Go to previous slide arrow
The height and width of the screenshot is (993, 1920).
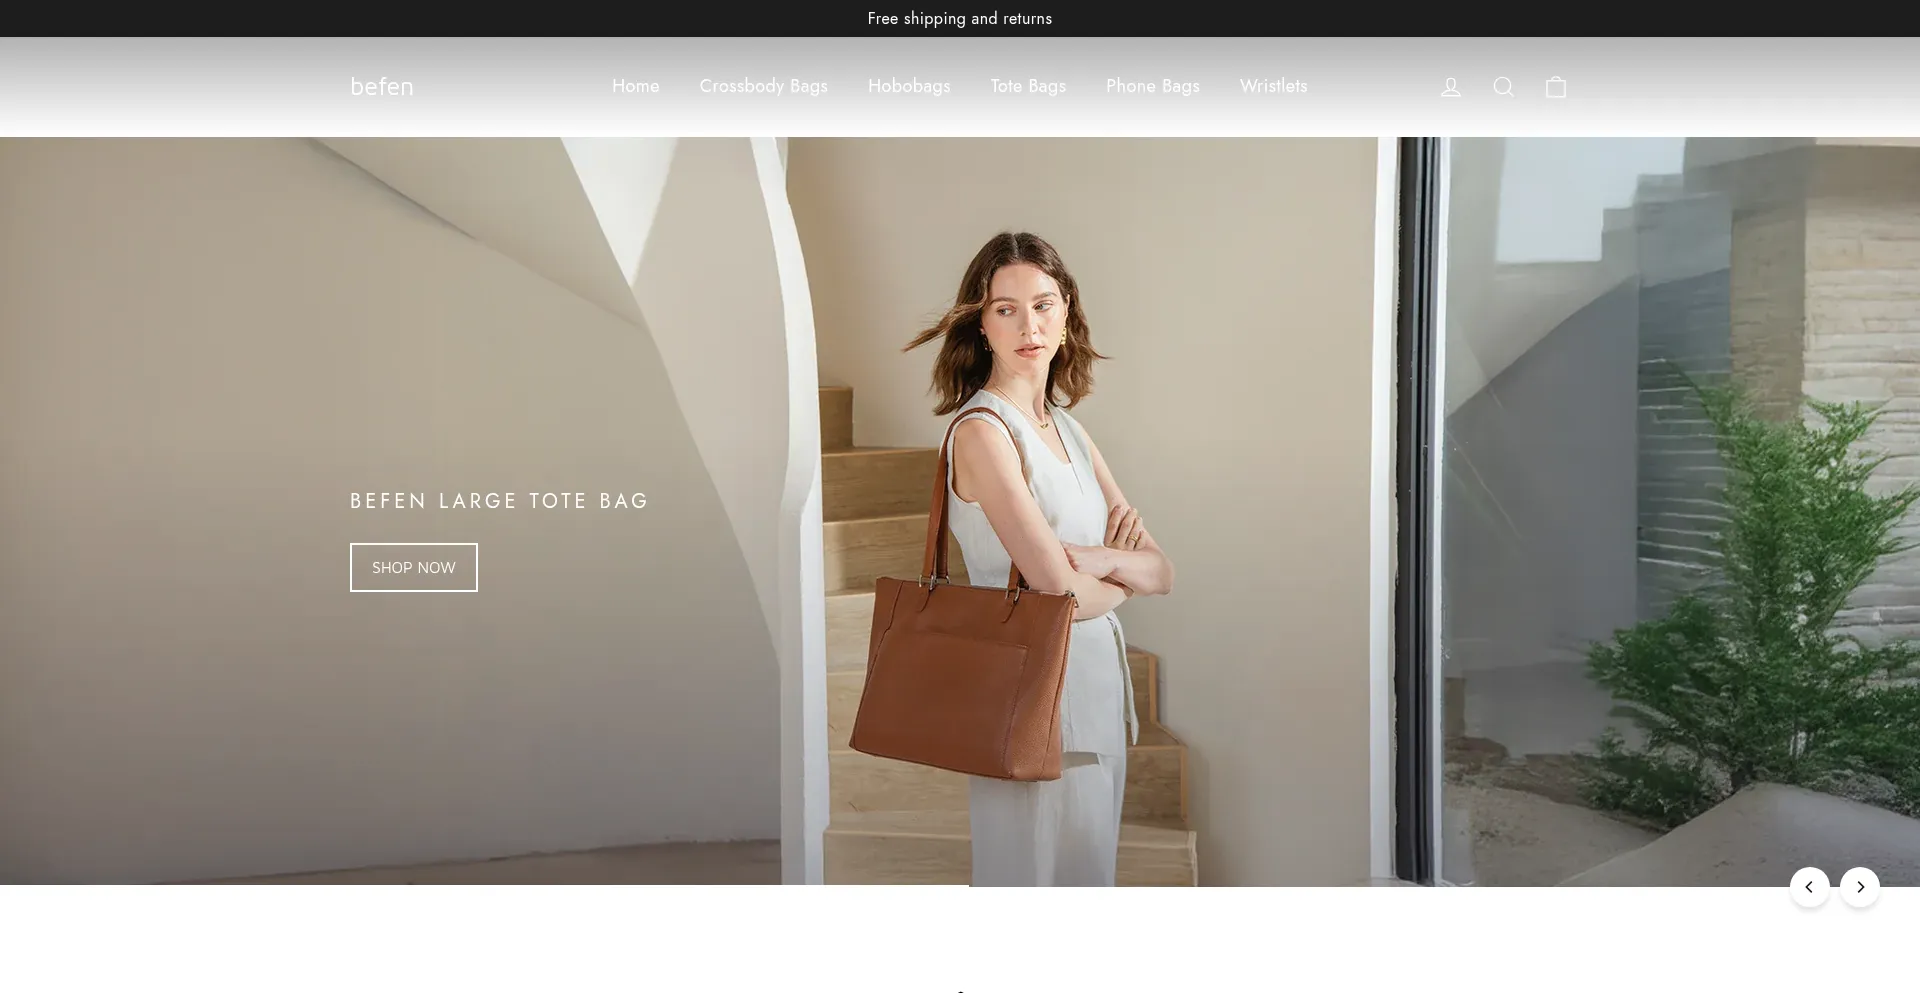pos(1809,887)
